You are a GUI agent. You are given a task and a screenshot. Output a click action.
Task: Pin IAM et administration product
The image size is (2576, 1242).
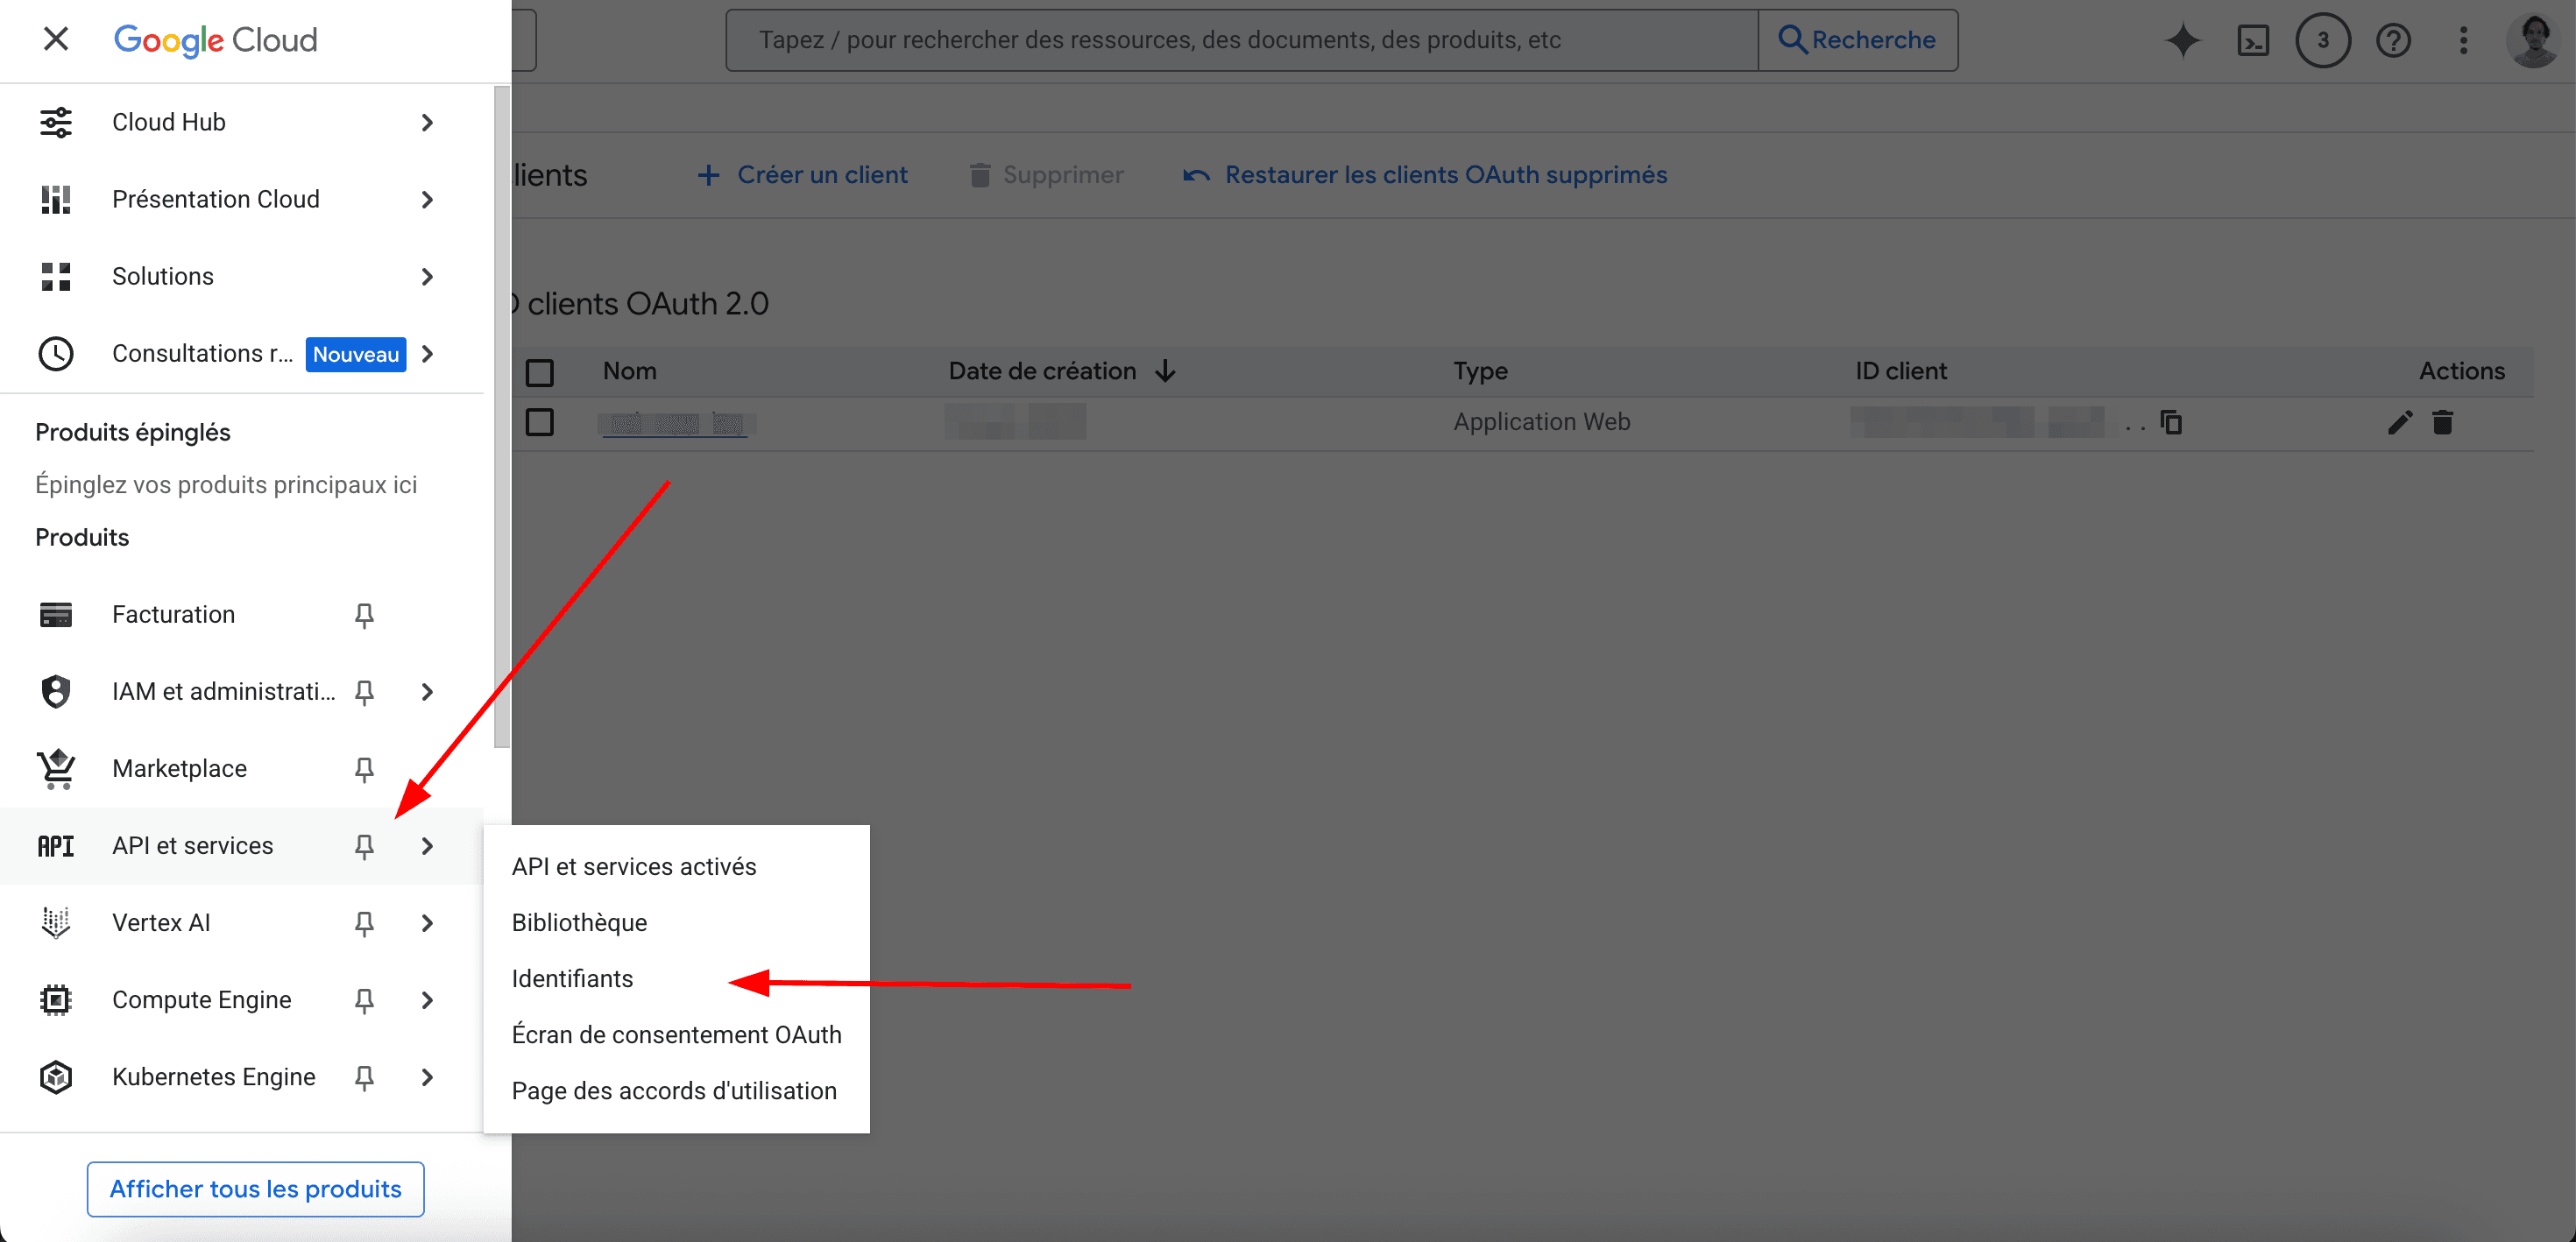[364, 692]
